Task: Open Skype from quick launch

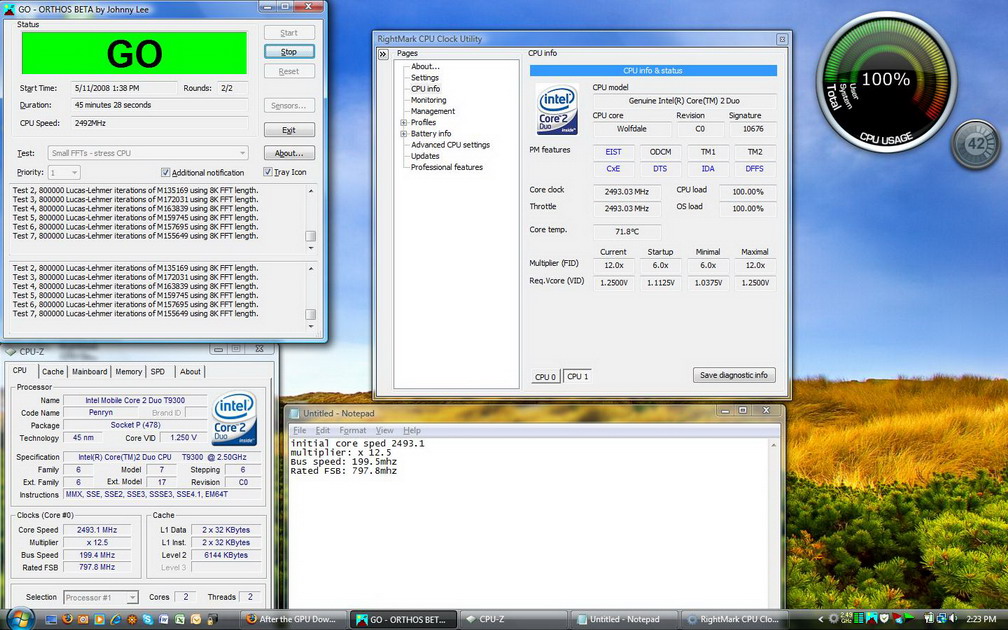Action: click(x=148, y=620)
